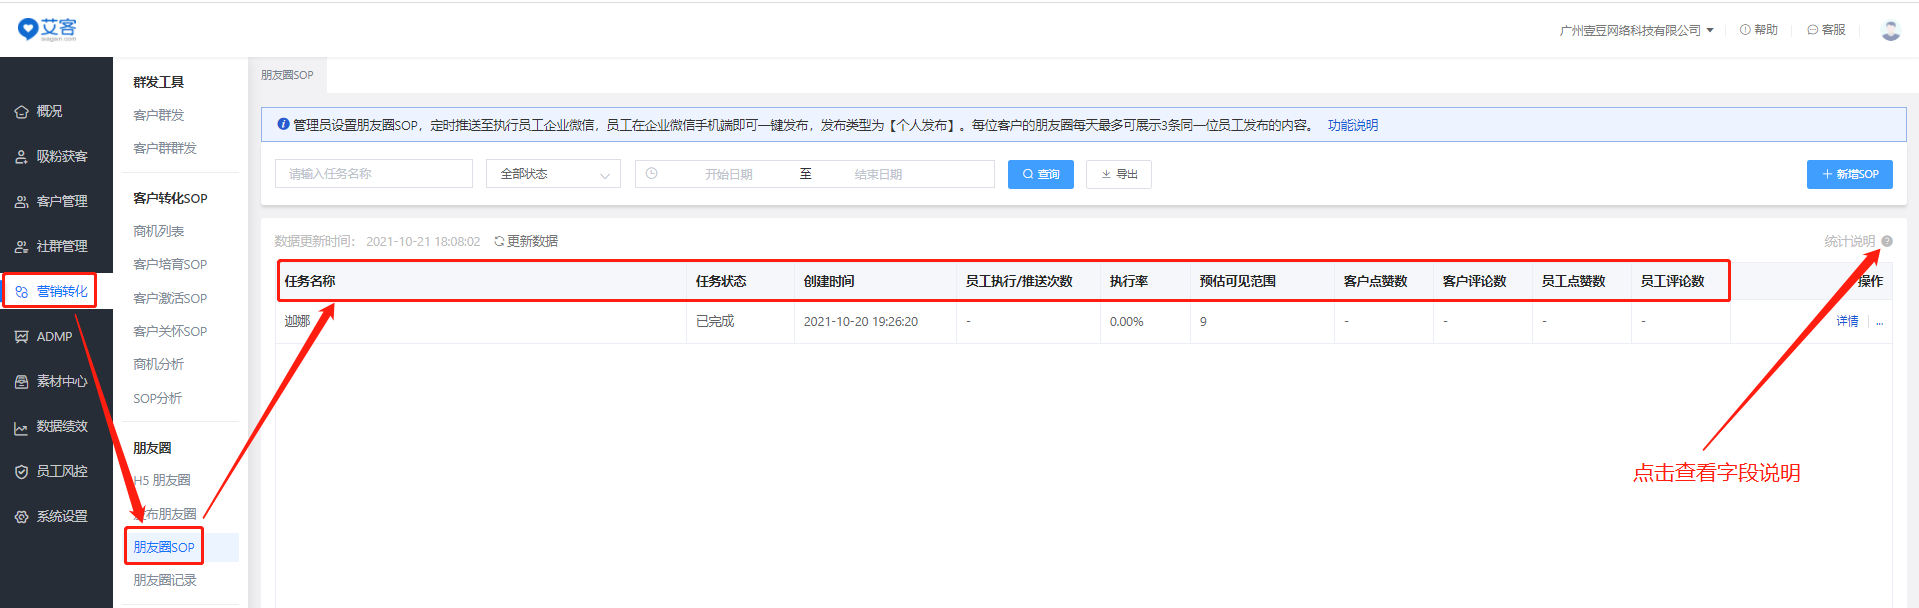Click the 新增SOP button
The height and width of the screenshot is (608, 1919).
[x=1849, y=174]
